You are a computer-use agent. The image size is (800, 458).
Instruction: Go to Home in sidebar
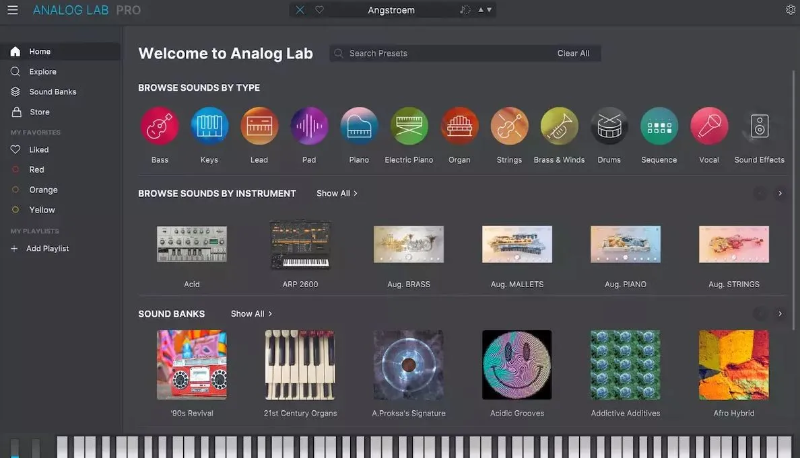60,52
